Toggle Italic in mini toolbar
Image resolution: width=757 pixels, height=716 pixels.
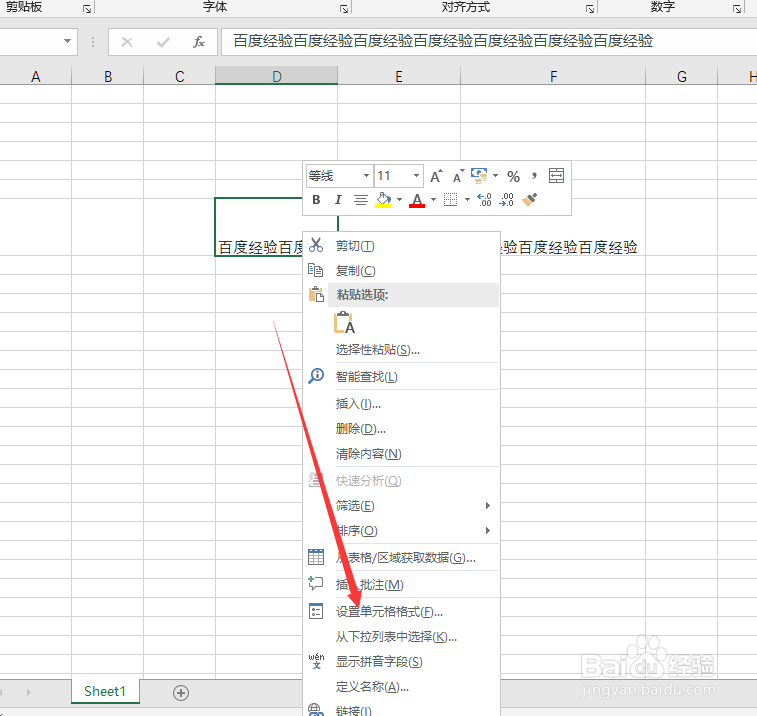click(338, 199)
